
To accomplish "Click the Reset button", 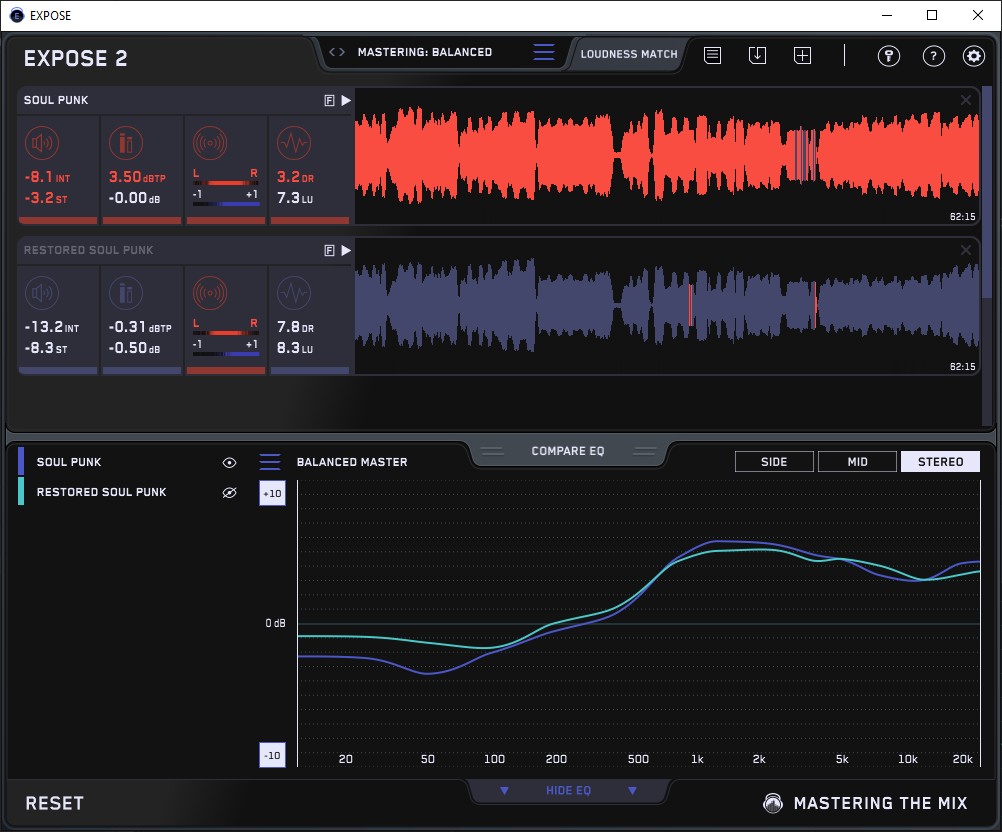I will 55,803.
